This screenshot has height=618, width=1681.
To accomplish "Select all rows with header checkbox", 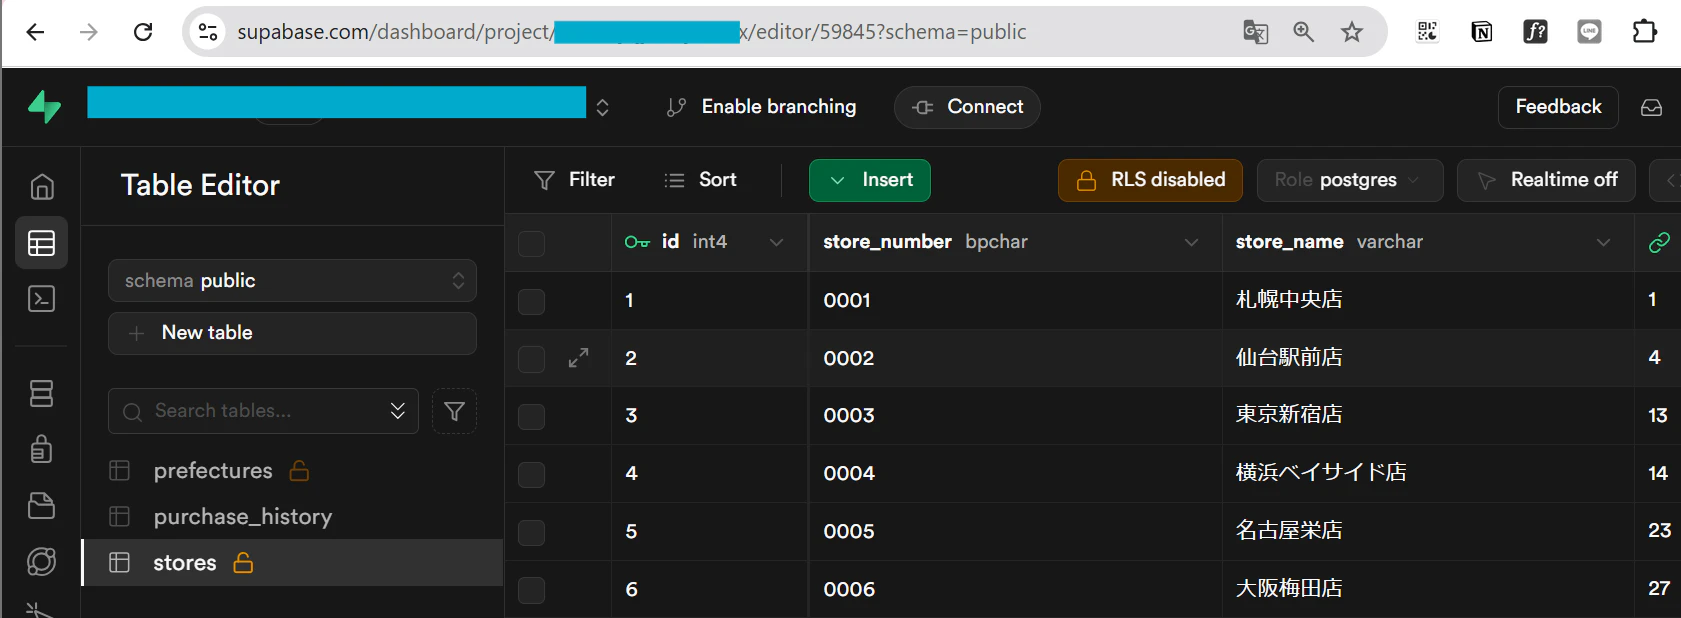I will 532,243.
